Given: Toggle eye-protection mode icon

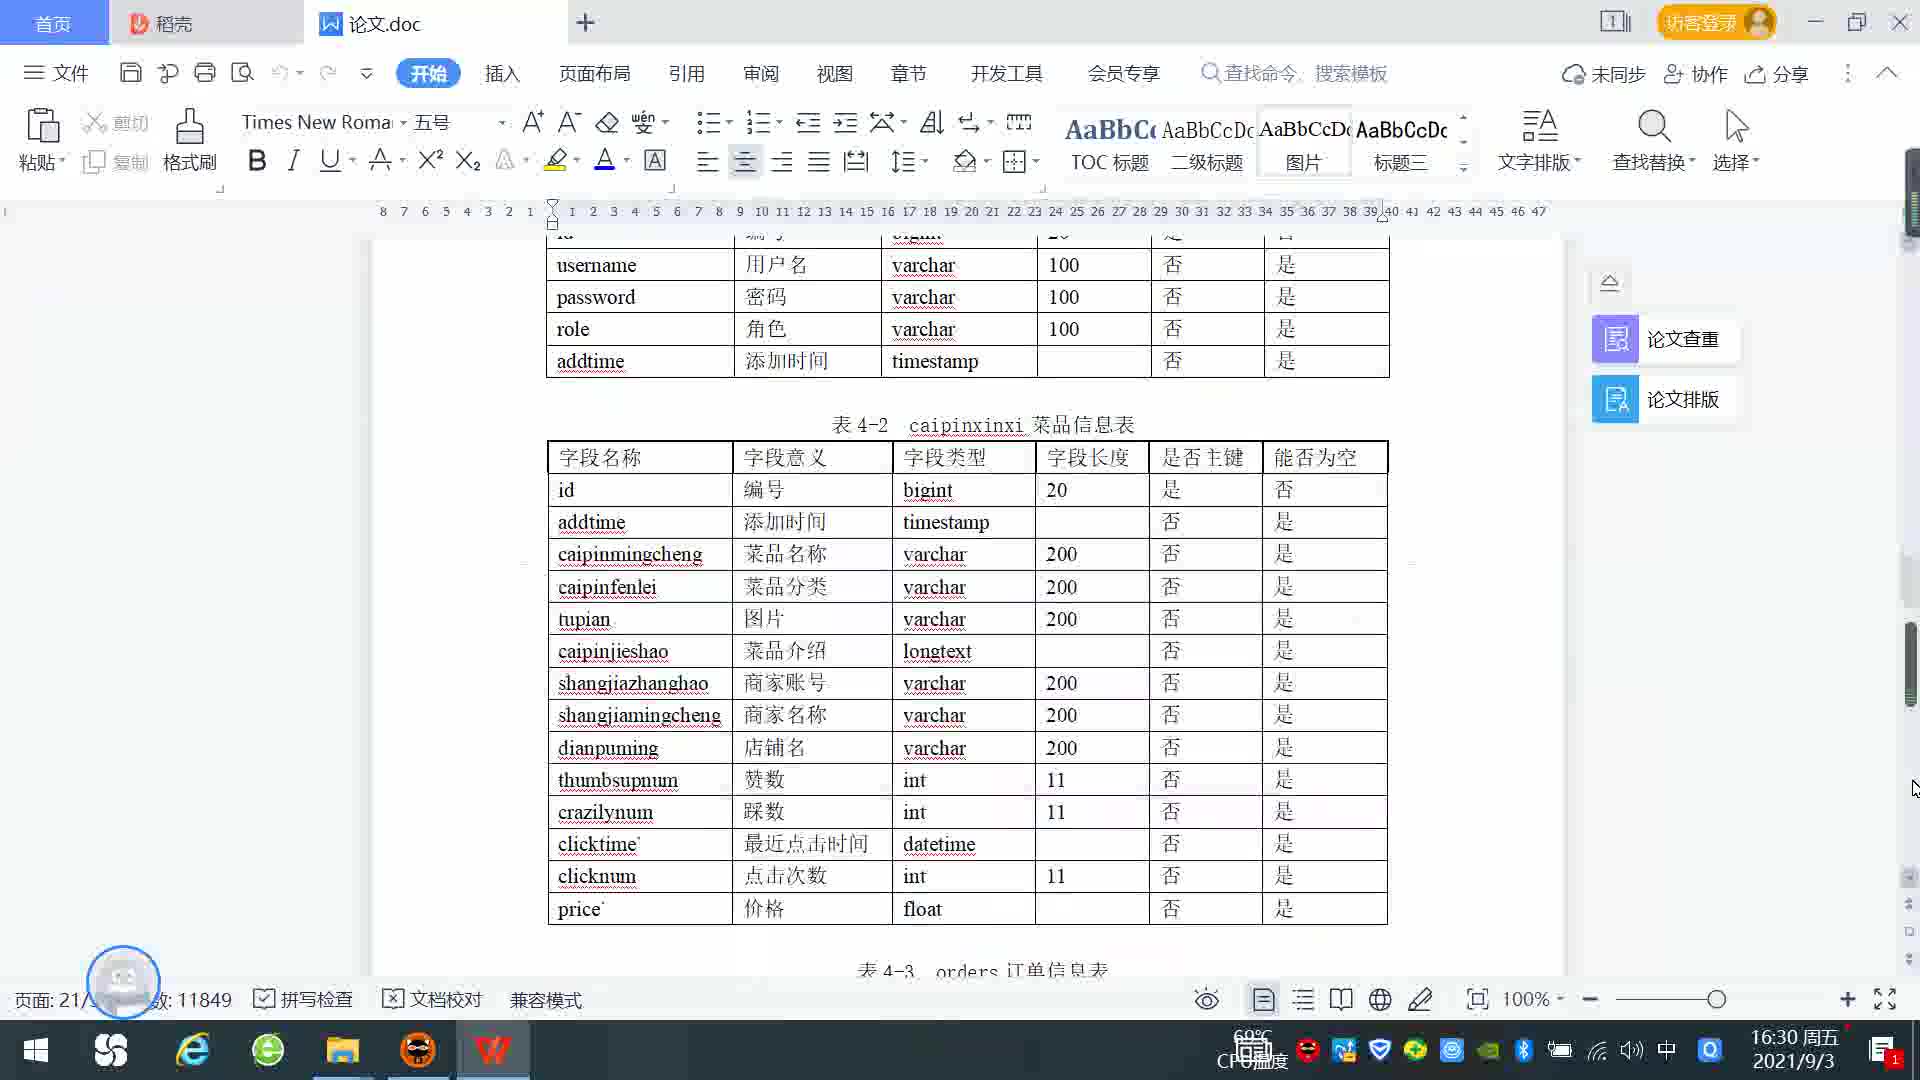Looking at the screenshot, I should [1207, 999].
